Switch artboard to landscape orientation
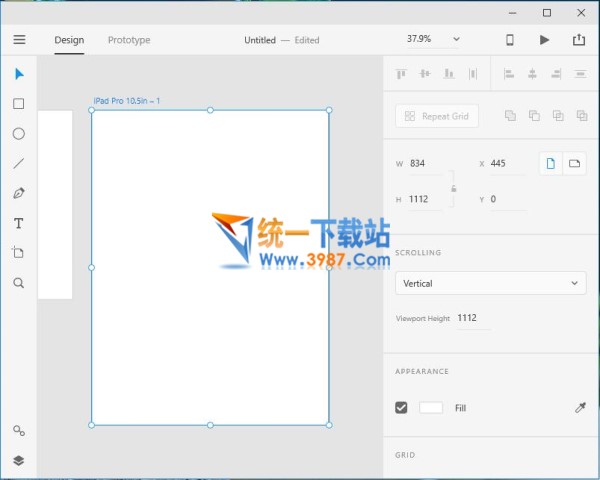 click(574, 164)
